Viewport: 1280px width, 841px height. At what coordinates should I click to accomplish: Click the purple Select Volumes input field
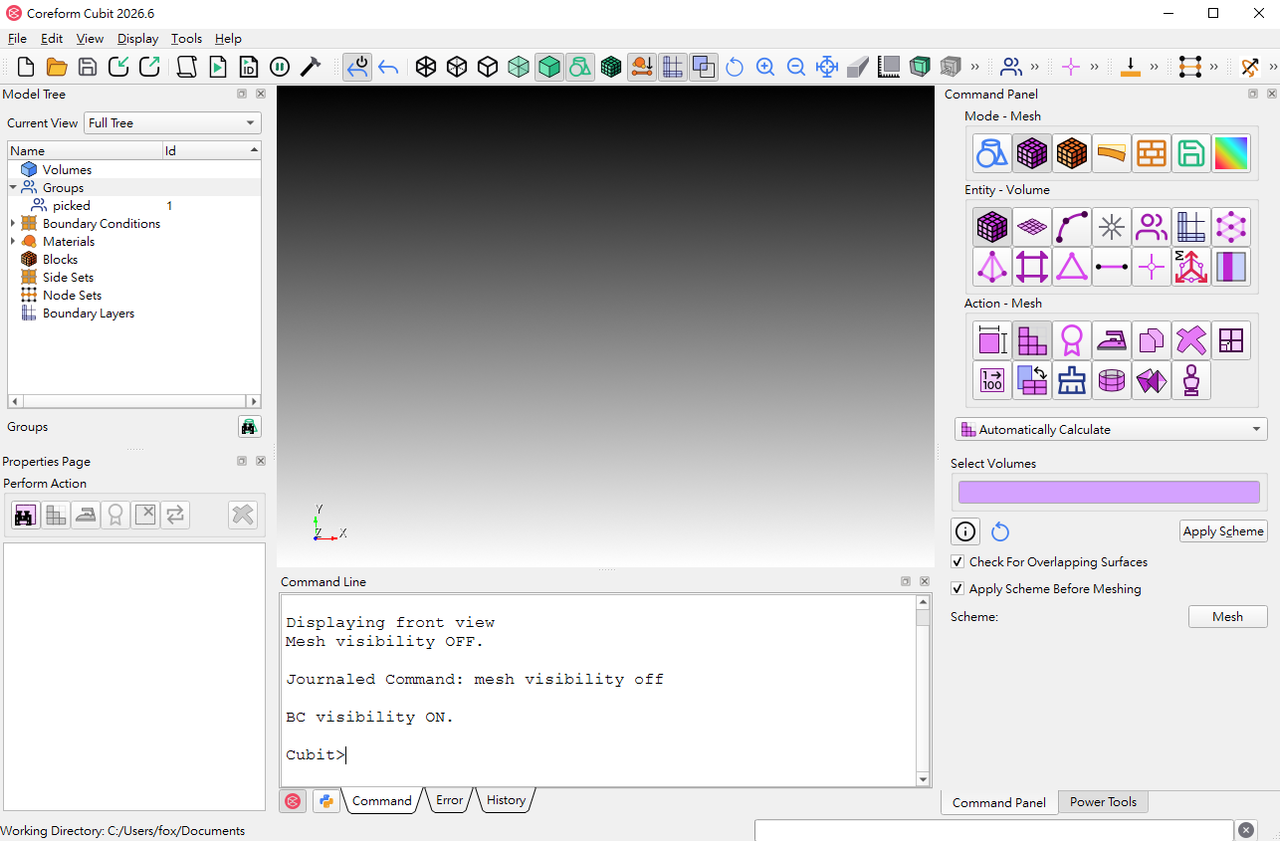click(1109, 492)
